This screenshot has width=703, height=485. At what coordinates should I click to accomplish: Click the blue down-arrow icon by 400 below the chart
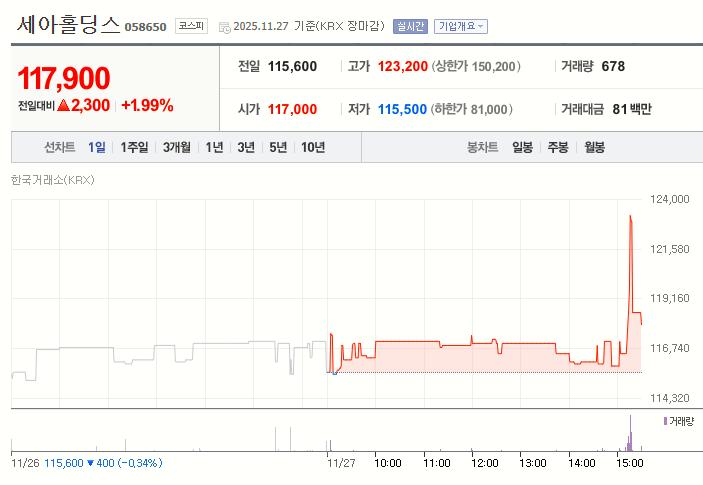click(90, 463)
